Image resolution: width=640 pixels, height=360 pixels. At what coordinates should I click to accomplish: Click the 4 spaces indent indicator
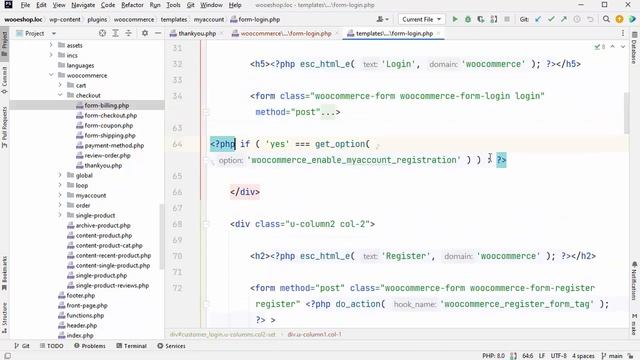click(x=583, y=356)
